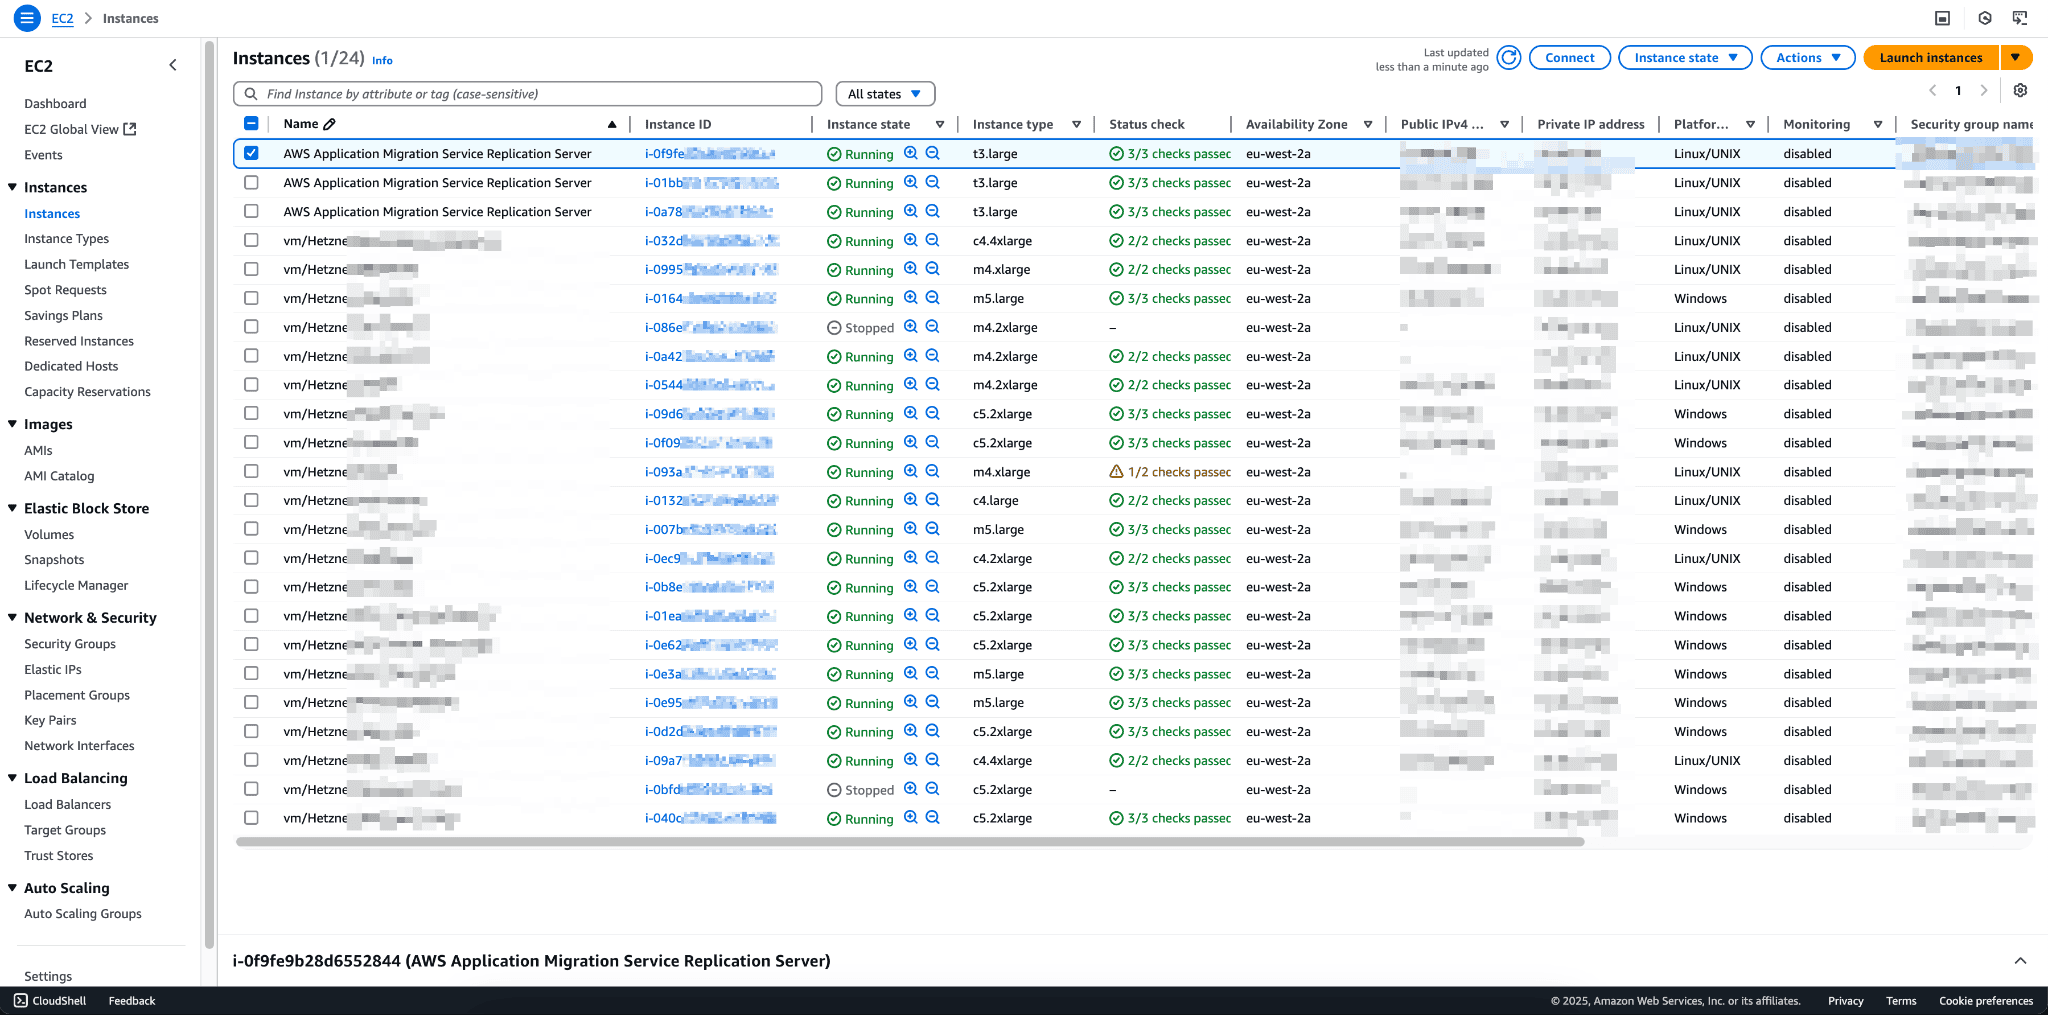Click the Find Instance search field
The width and height of the screenshot is (2048, 1015).
pos(528,94)
